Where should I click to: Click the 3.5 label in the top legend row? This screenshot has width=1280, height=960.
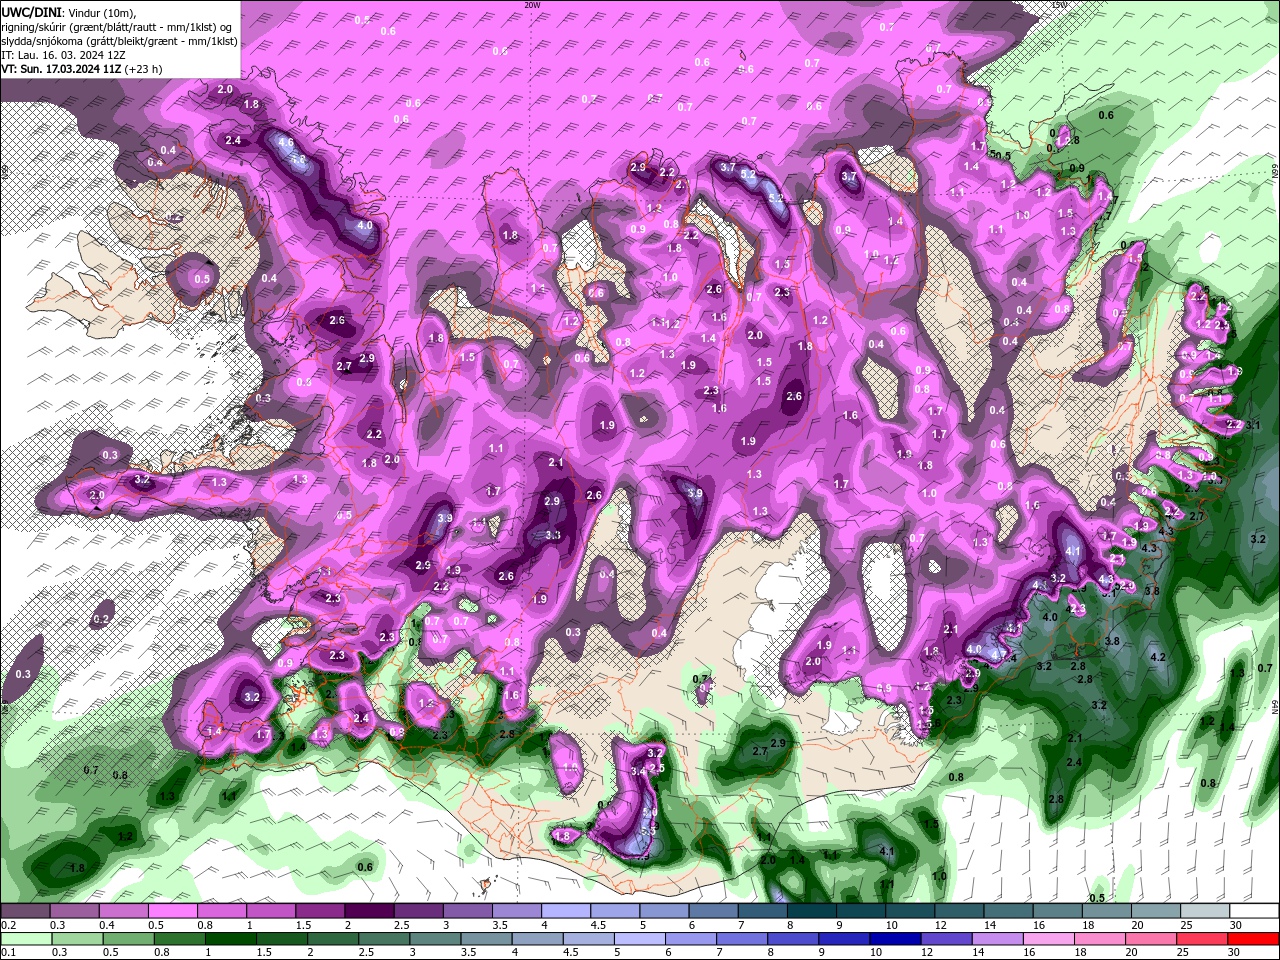pyautogui.click(x=499, y=925)
